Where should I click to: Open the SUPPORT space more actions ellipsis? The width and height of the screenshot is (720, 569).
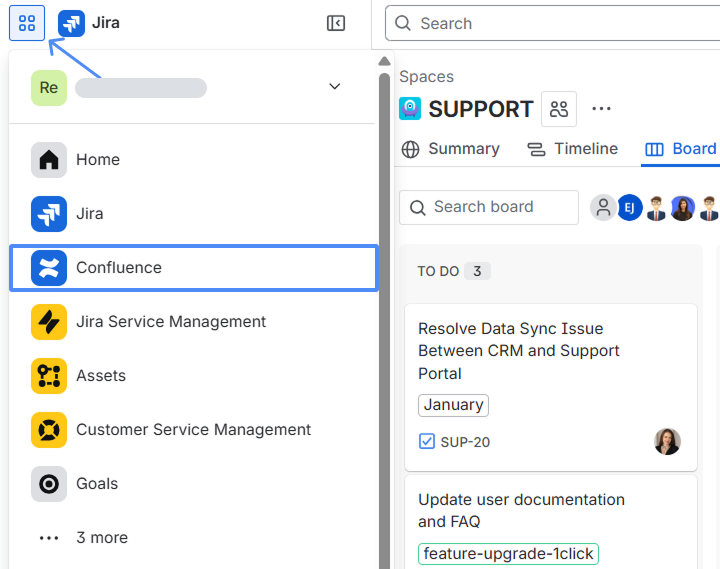click(601, 109)
